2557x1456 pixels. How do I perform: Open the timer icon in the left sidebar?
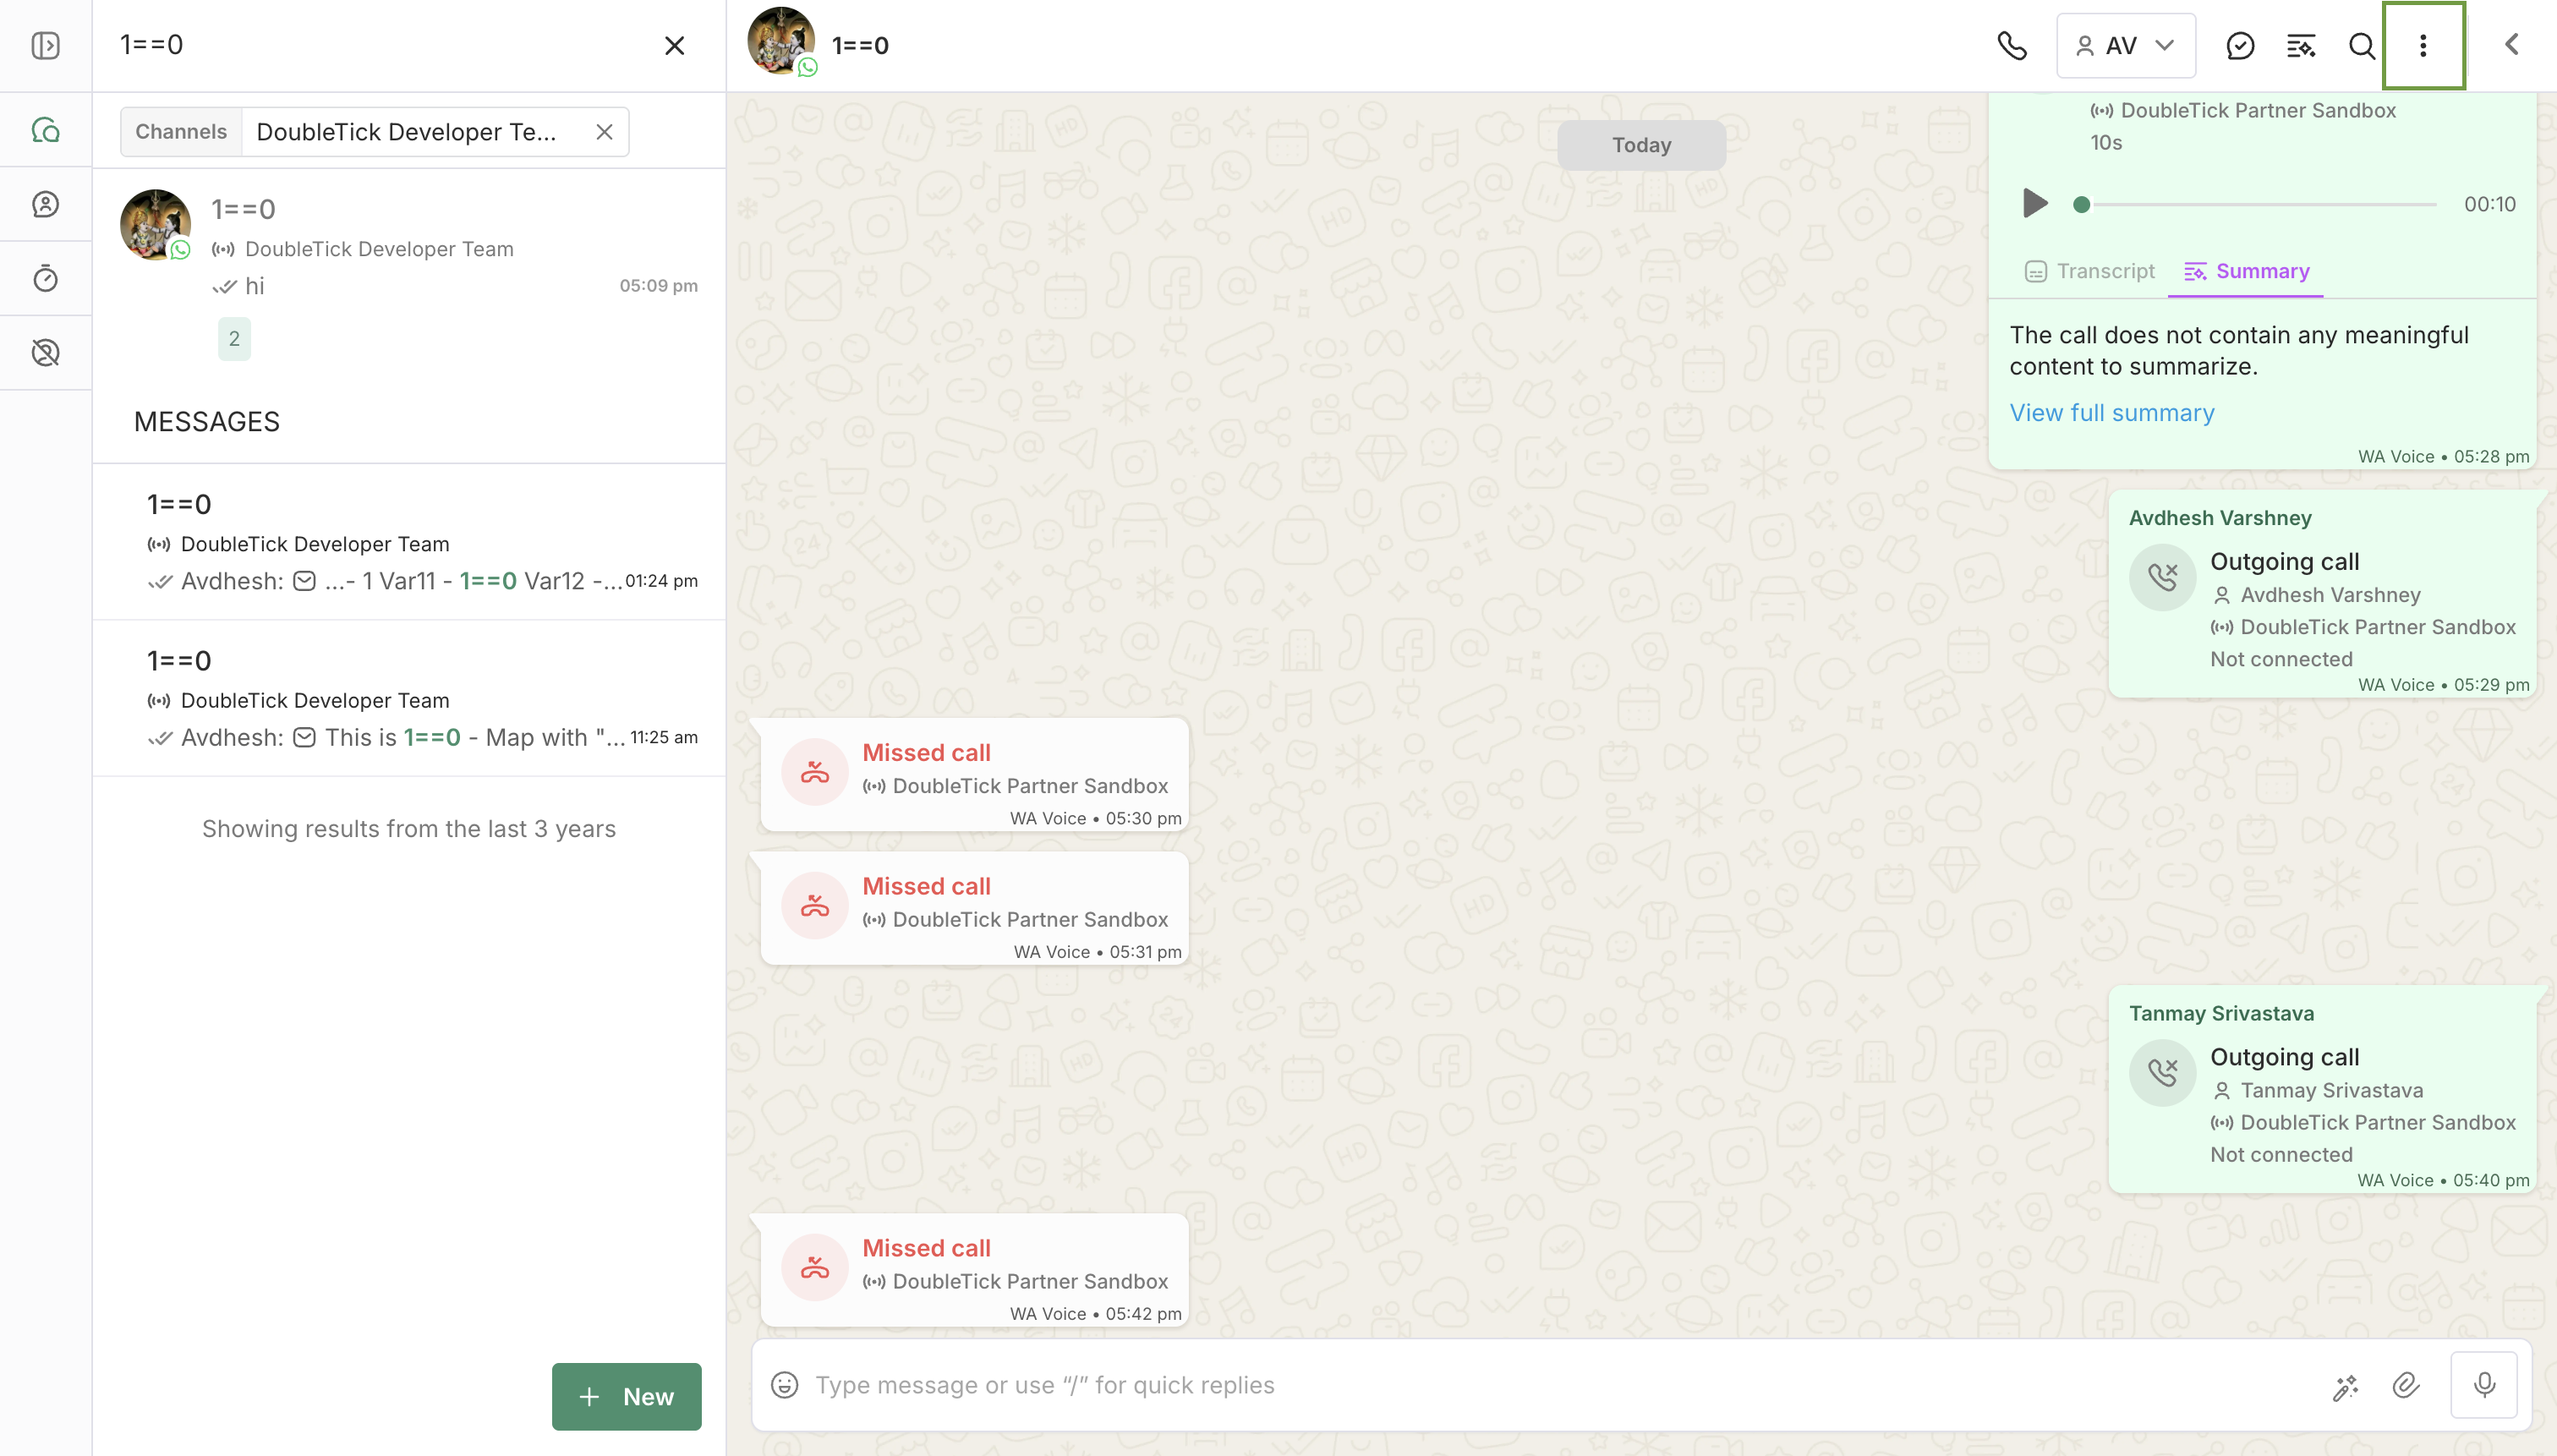[x=46, y=278]
